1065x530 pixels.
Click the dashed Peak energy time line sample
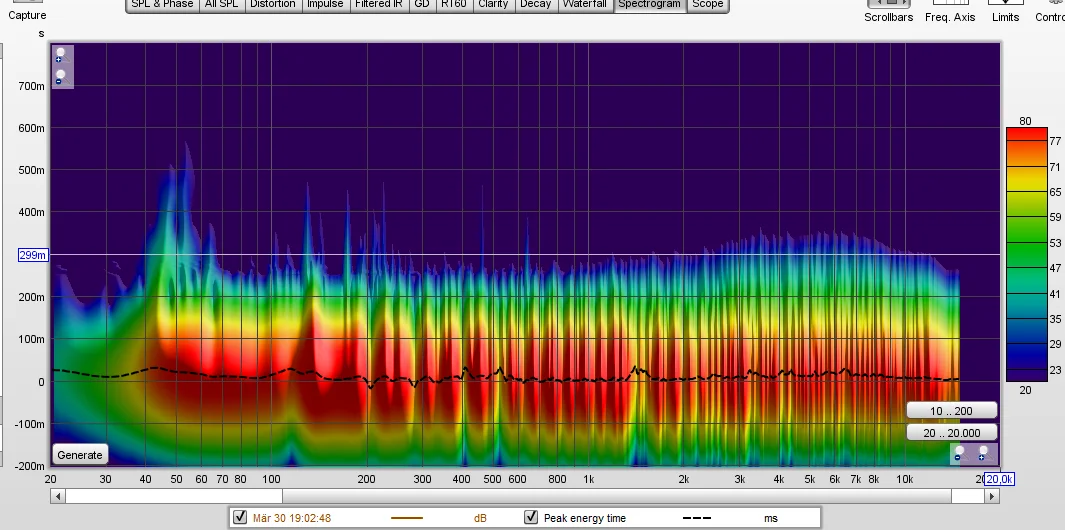pos(697,518)
